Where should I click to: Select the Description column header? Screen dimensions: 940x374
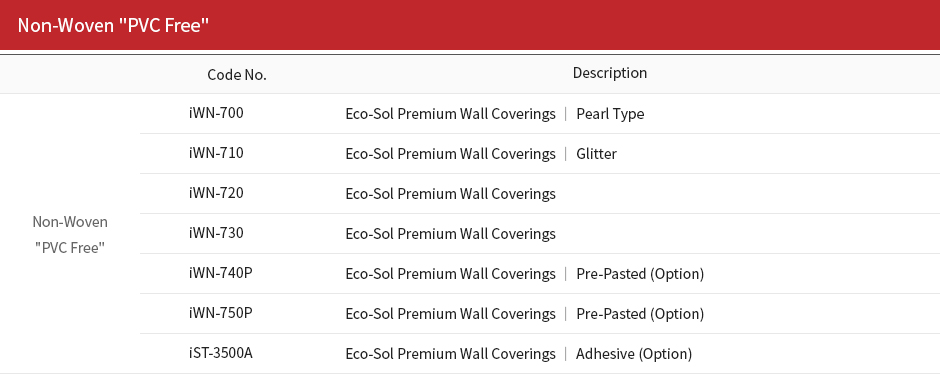[x=610, y=73]
